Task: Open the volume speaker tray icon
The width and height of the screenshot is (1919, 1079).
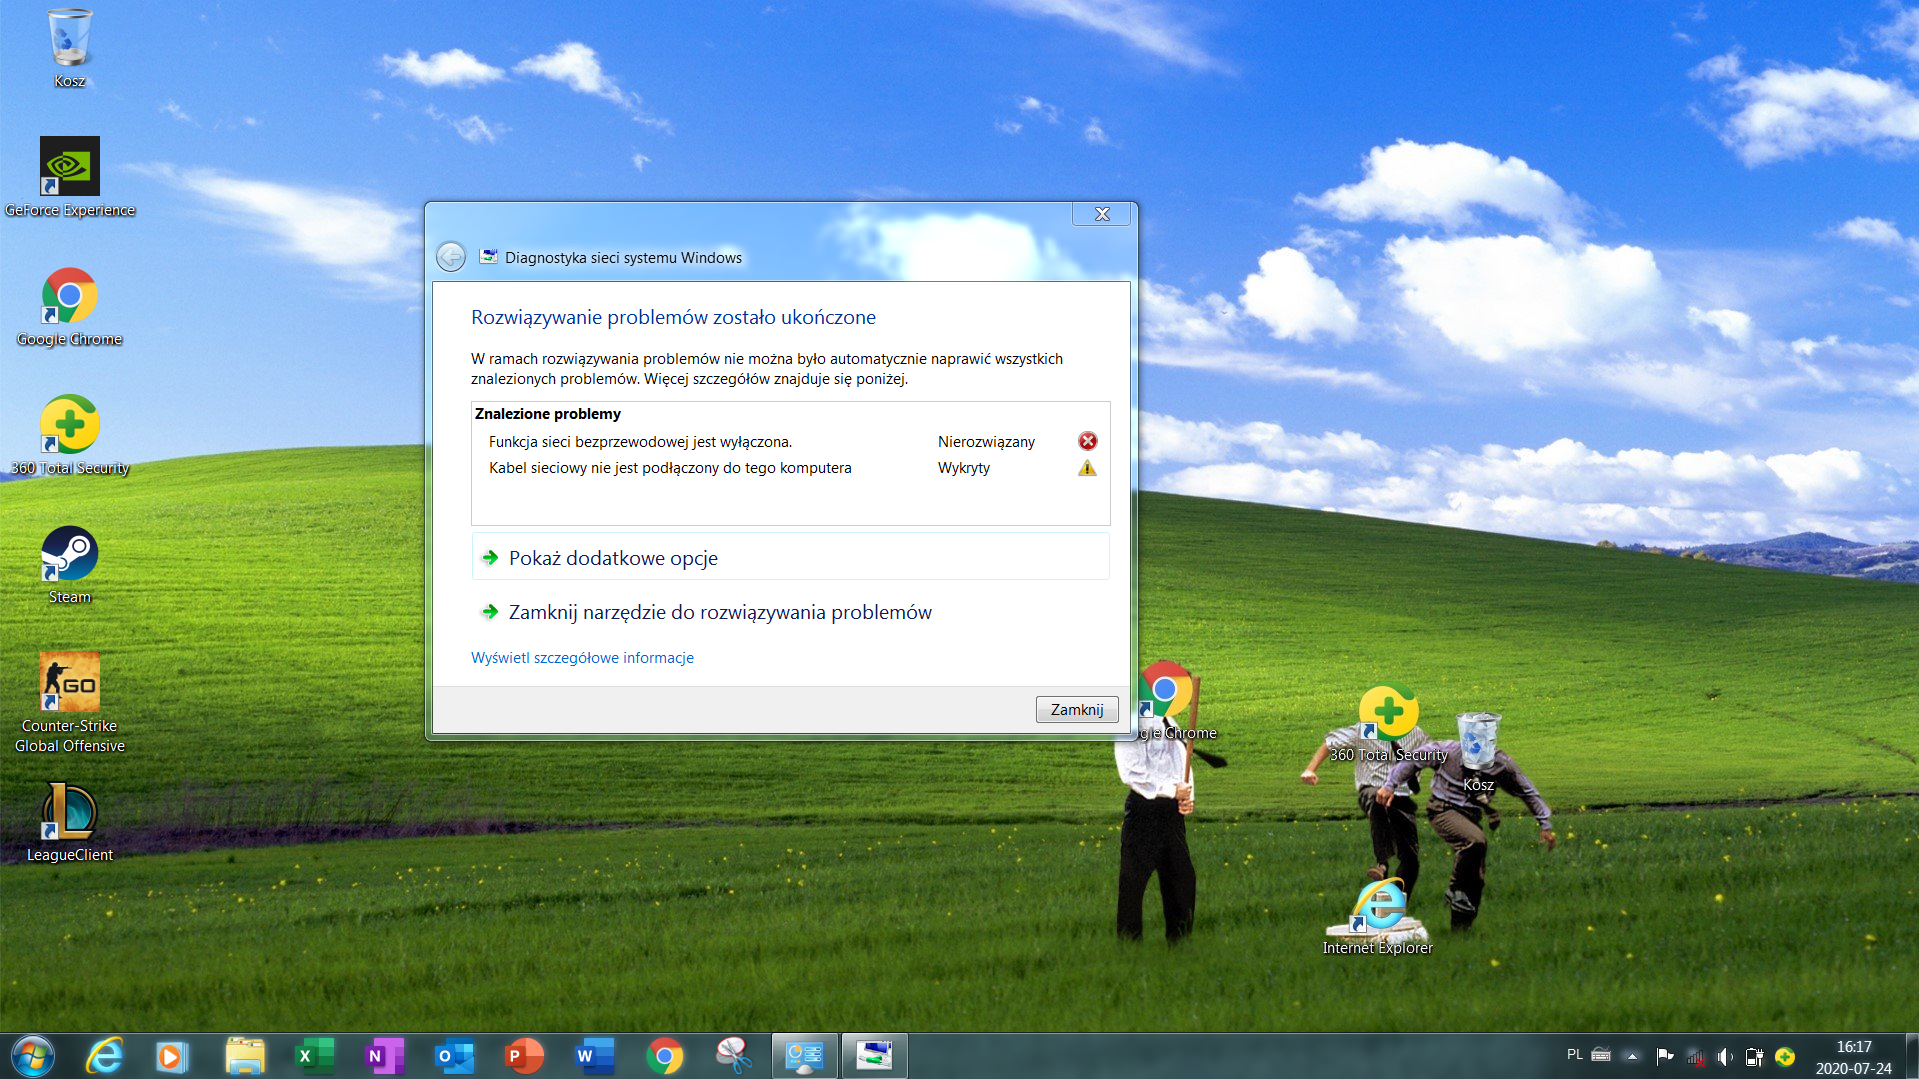Action: tap(1725, 1056)
